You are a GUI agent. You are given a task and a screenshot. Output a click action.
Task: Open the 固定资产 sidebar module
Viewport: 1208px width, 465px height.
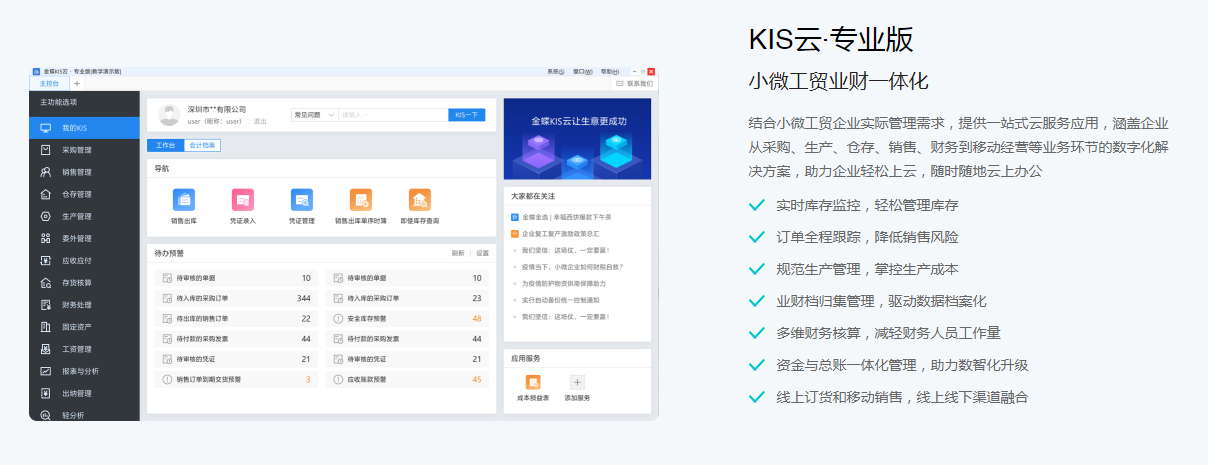[84, 327]
